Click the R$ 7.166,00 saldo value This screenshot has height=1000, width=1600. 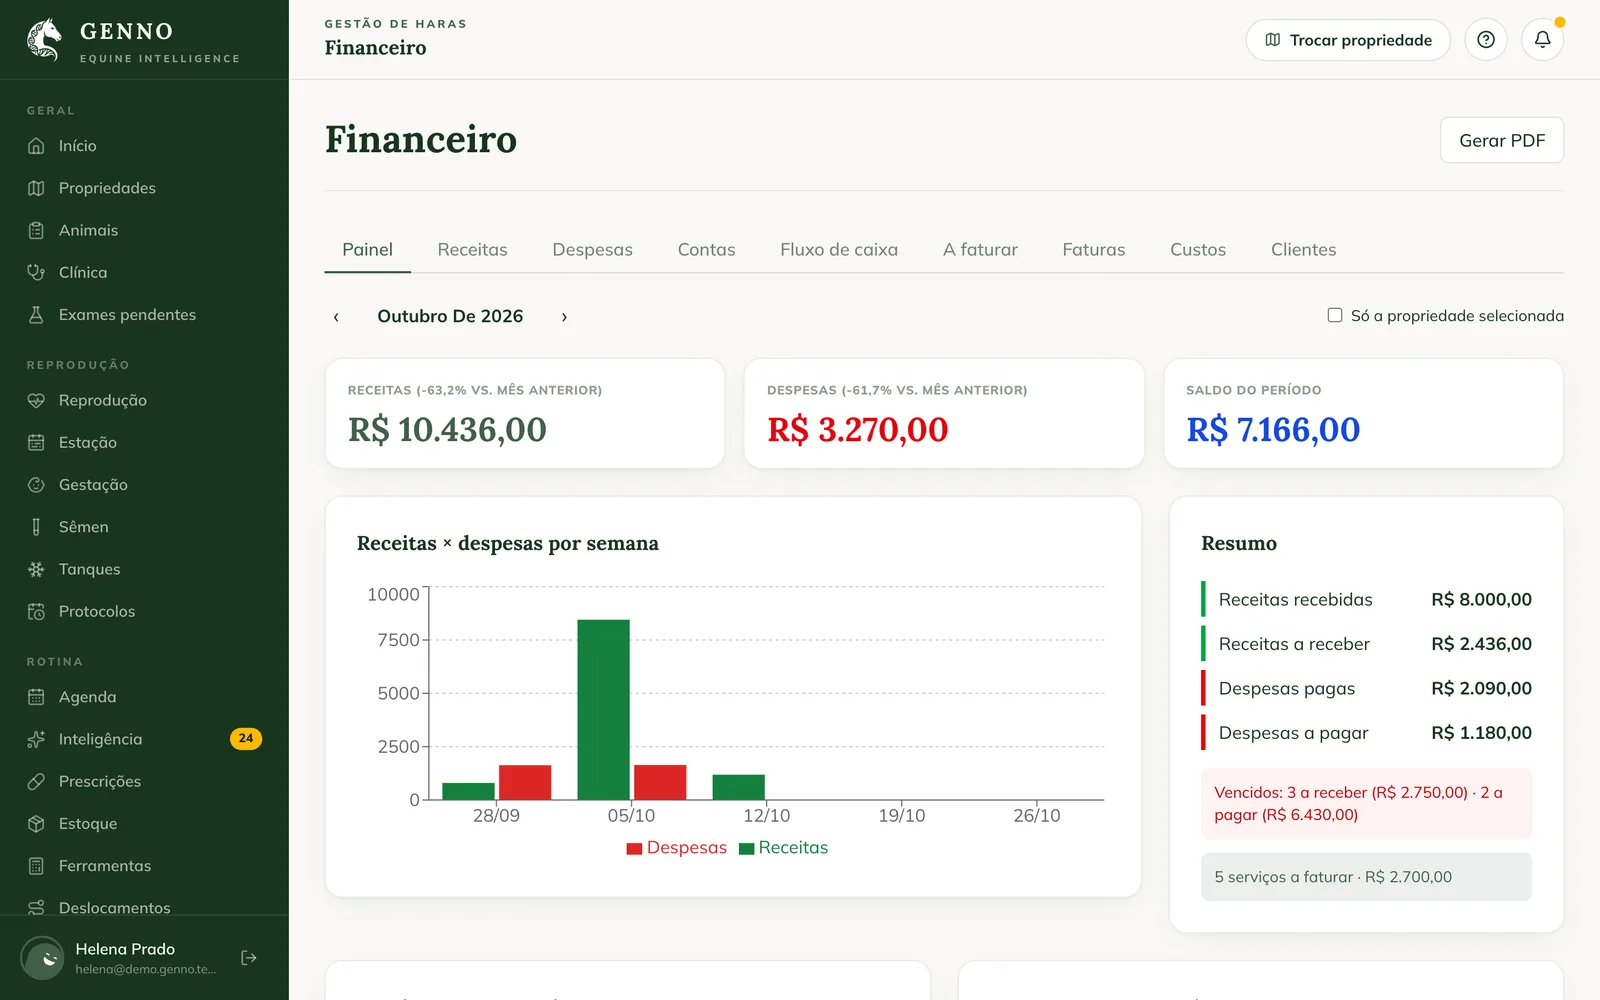point(1273,430)
